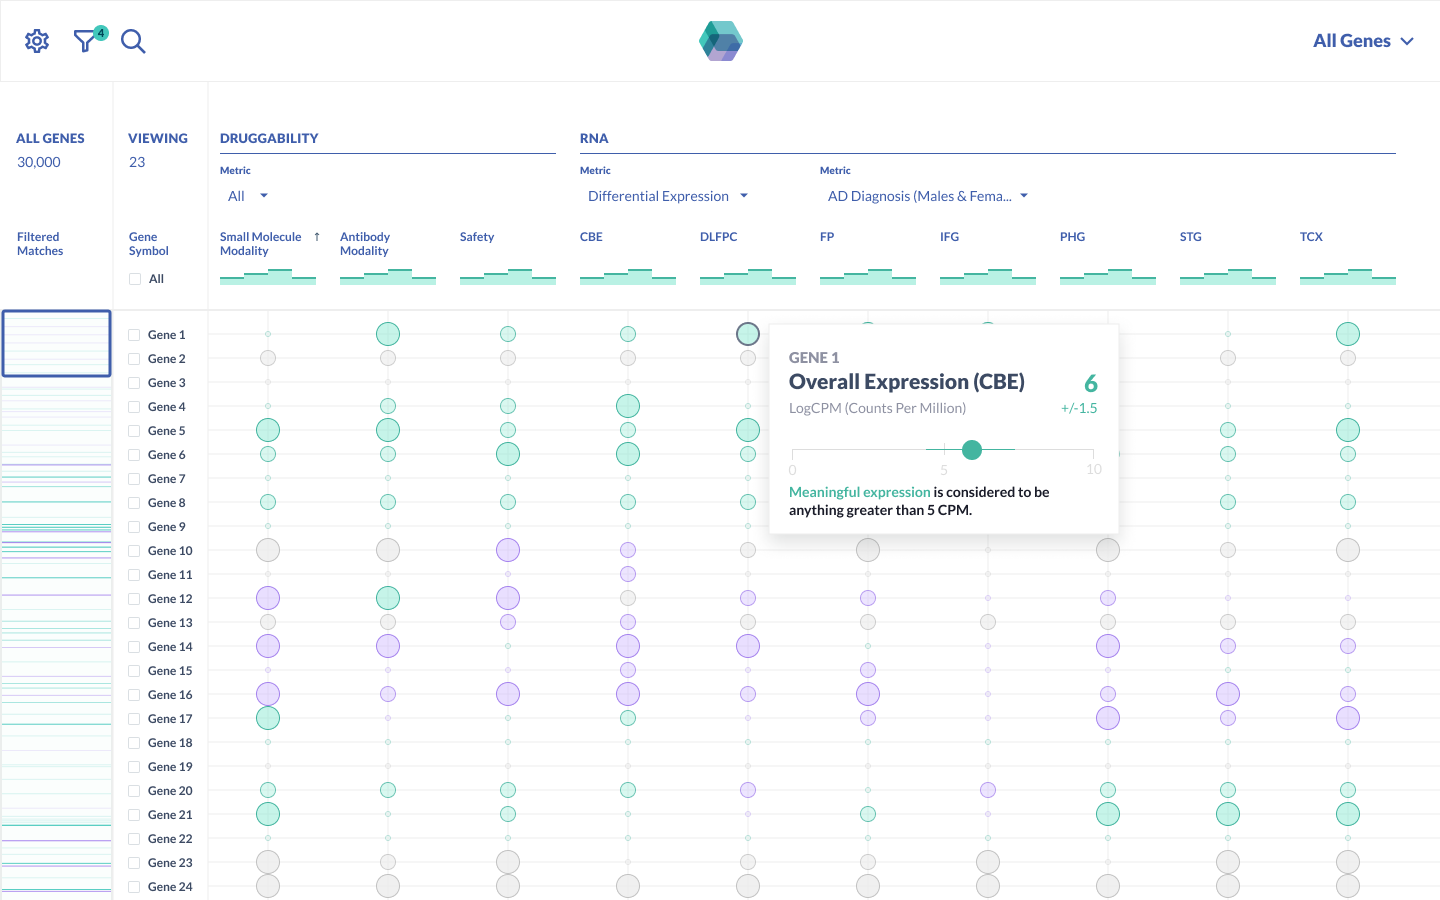The width and height of the screenshot is (1440, 900).
Task: Open the settings gear icon
Action: click(x=37, y=41)
